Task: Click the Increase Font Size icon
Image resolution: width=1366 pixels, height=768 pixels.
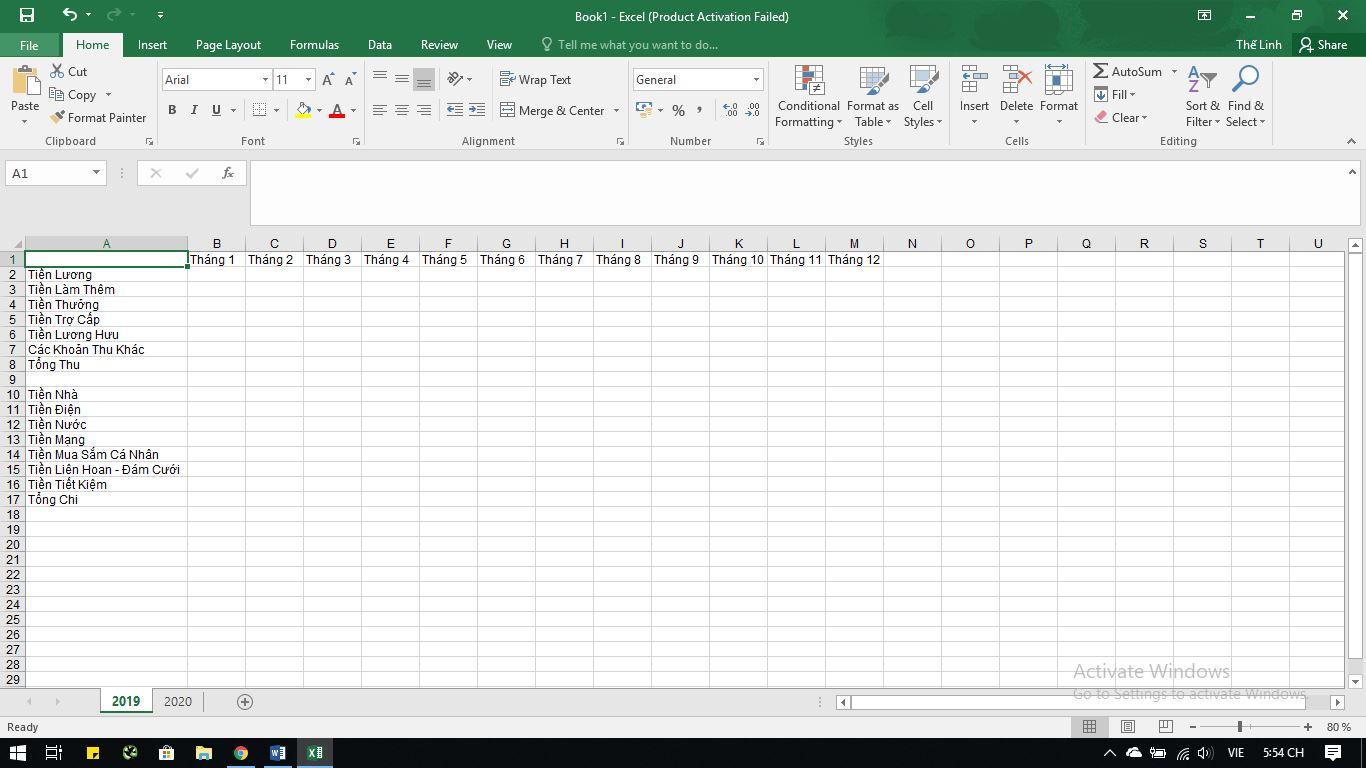Action: click(328, 80)
